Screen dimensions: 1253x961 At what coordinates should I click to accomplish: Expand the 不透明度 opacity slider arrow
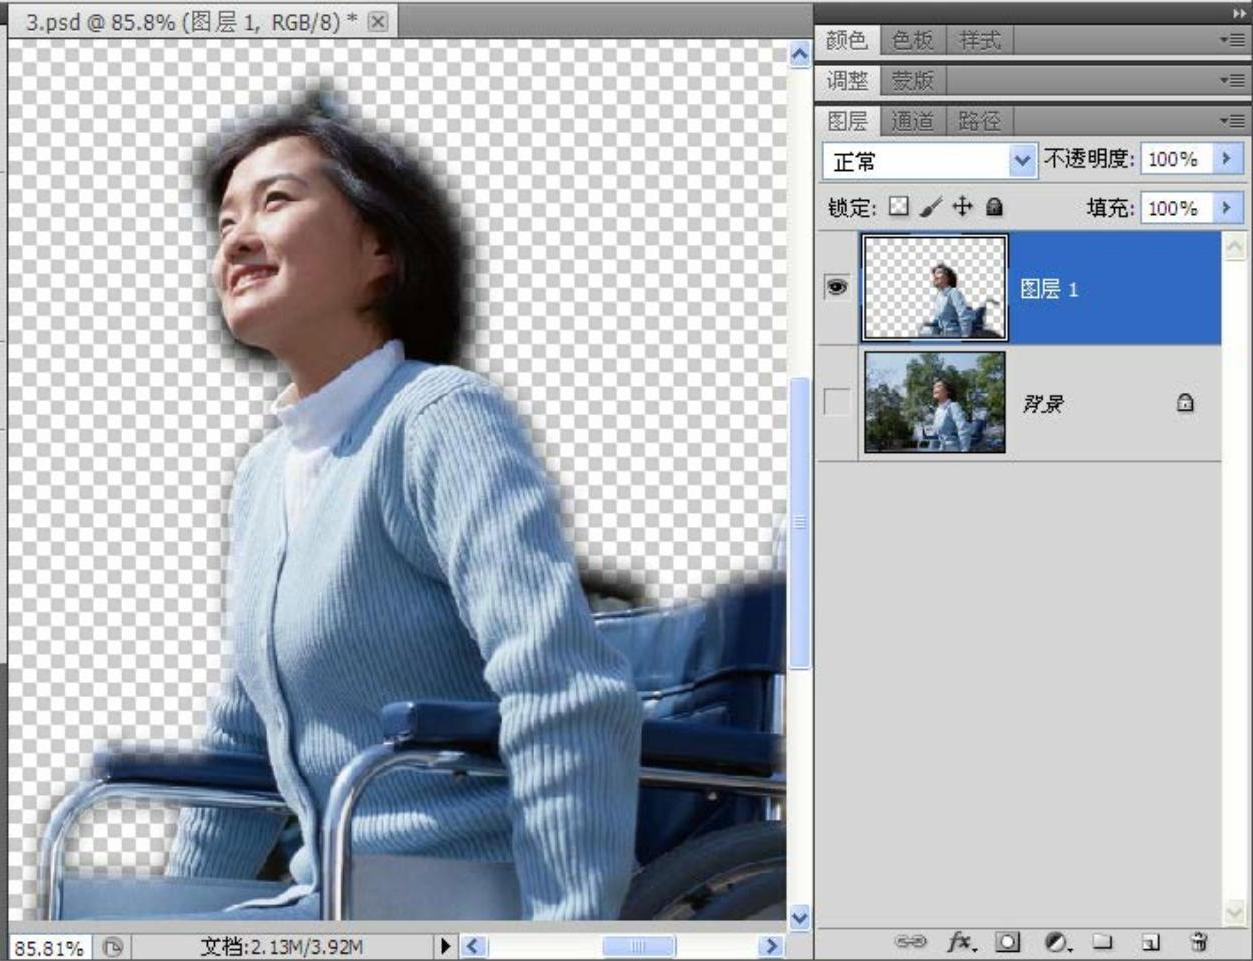coord(1227,159)
